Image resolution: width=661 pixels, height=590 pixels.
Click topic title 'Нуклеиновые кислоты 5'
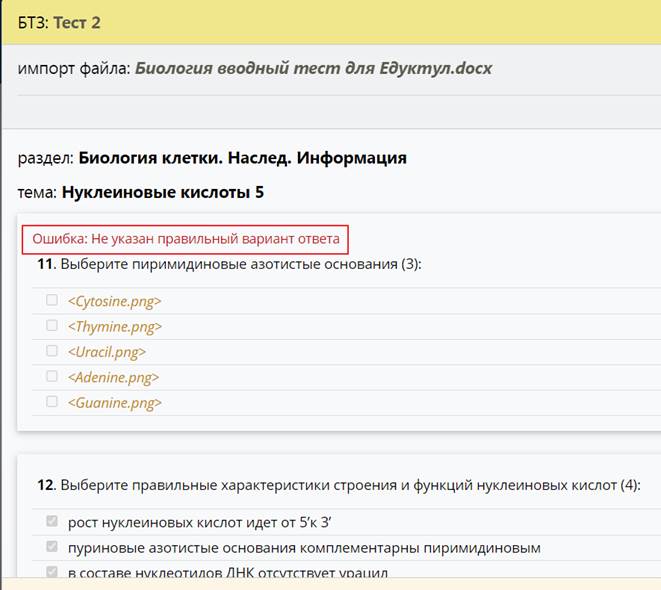pos(162,191)
